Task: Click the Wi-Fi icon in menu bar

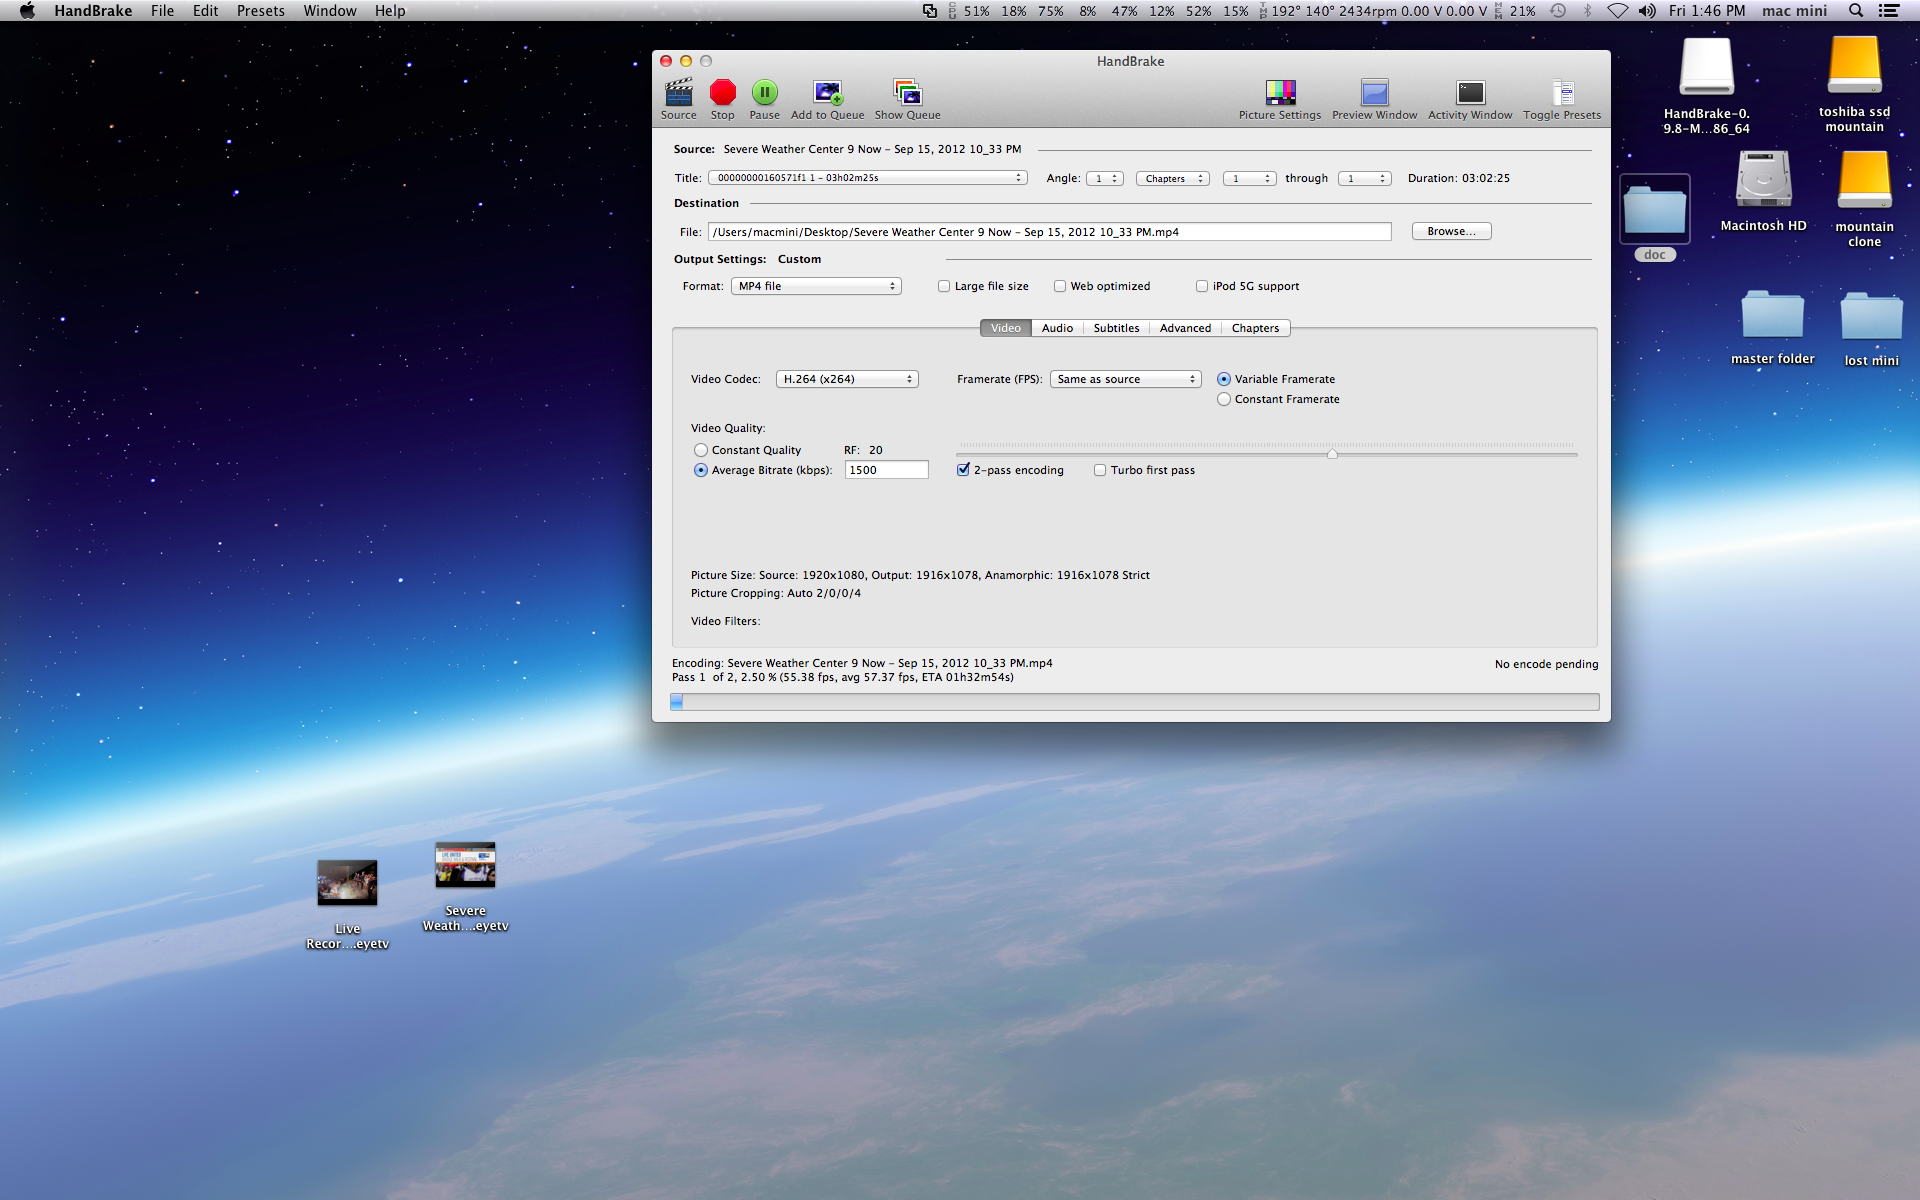Action: tap(1617, 11)
